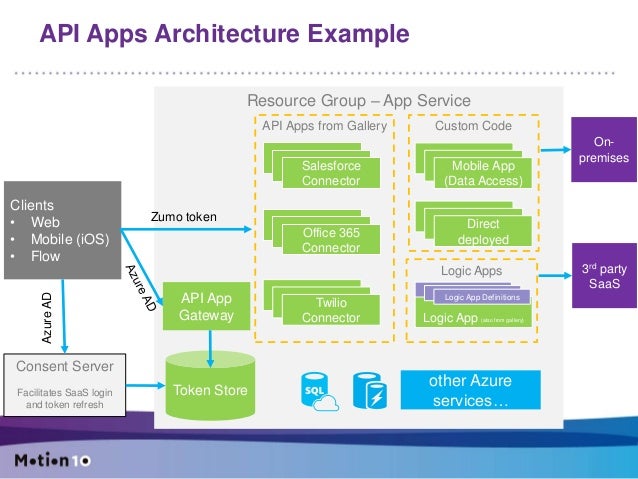The width and height of the screenshot is (638, 479).
Task: Click the storage cylinder with lightning icon
Action: (x=370, y=391)
